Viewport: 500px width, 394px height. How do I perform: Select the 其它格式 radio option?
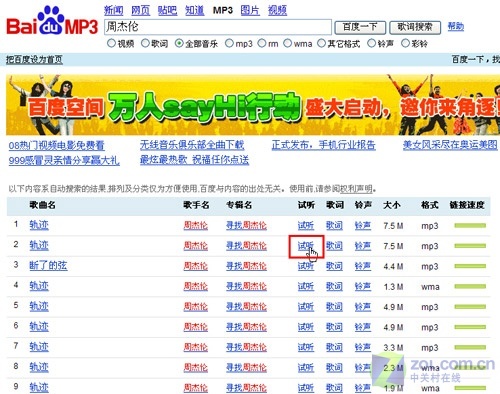(321, 43)
